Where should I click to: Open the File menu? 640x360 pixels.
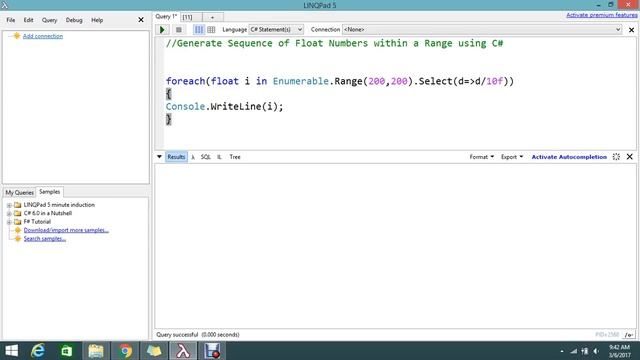pyautogui.click(x=11, y=20)
